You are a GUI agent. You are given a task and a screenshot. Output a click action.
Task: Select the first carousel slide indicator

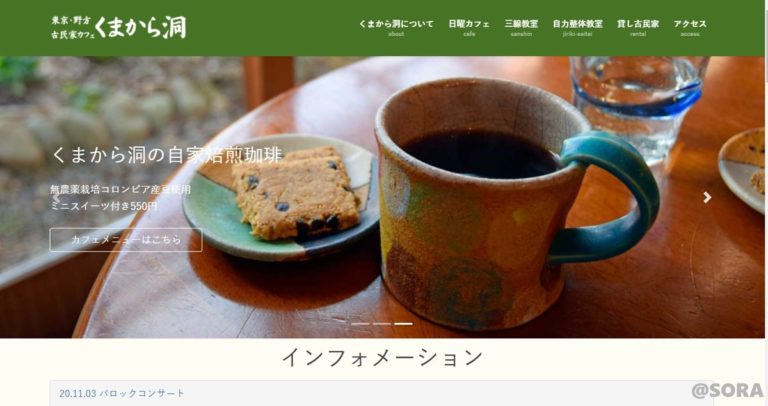[360, 324]
